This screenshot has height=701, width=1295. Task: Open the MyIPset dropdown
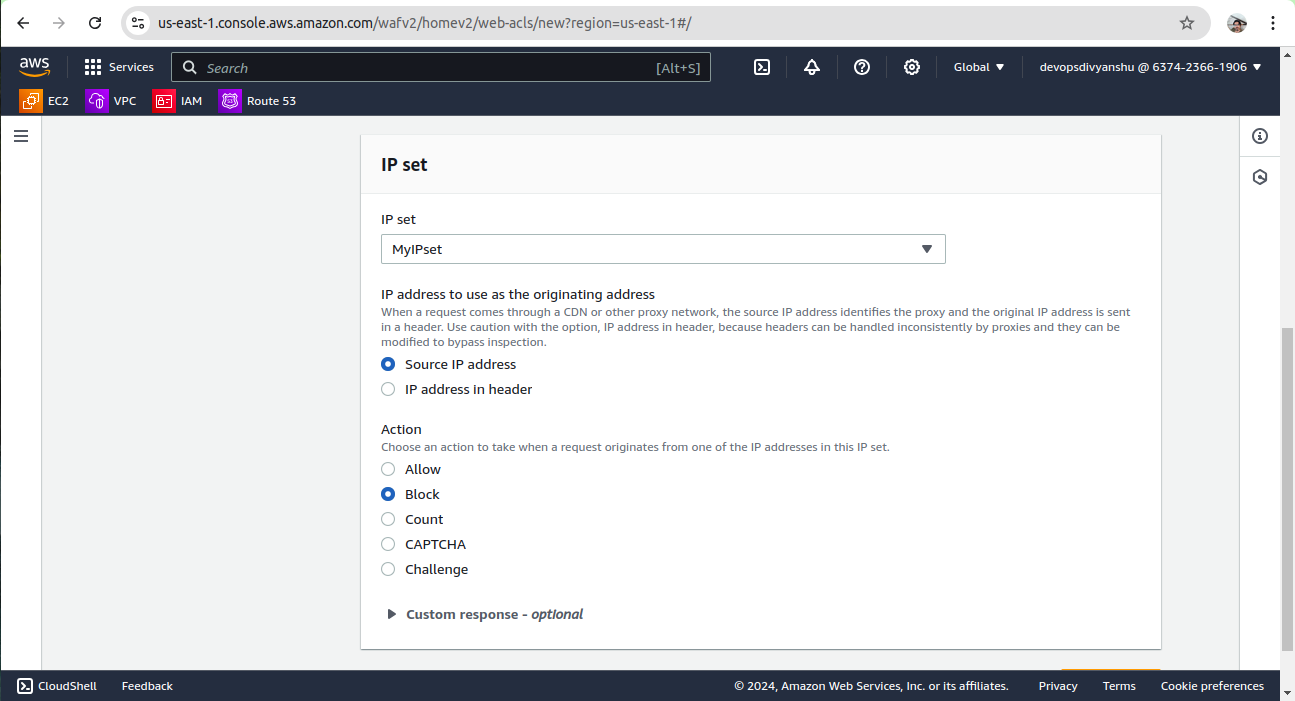coord(662,249)
